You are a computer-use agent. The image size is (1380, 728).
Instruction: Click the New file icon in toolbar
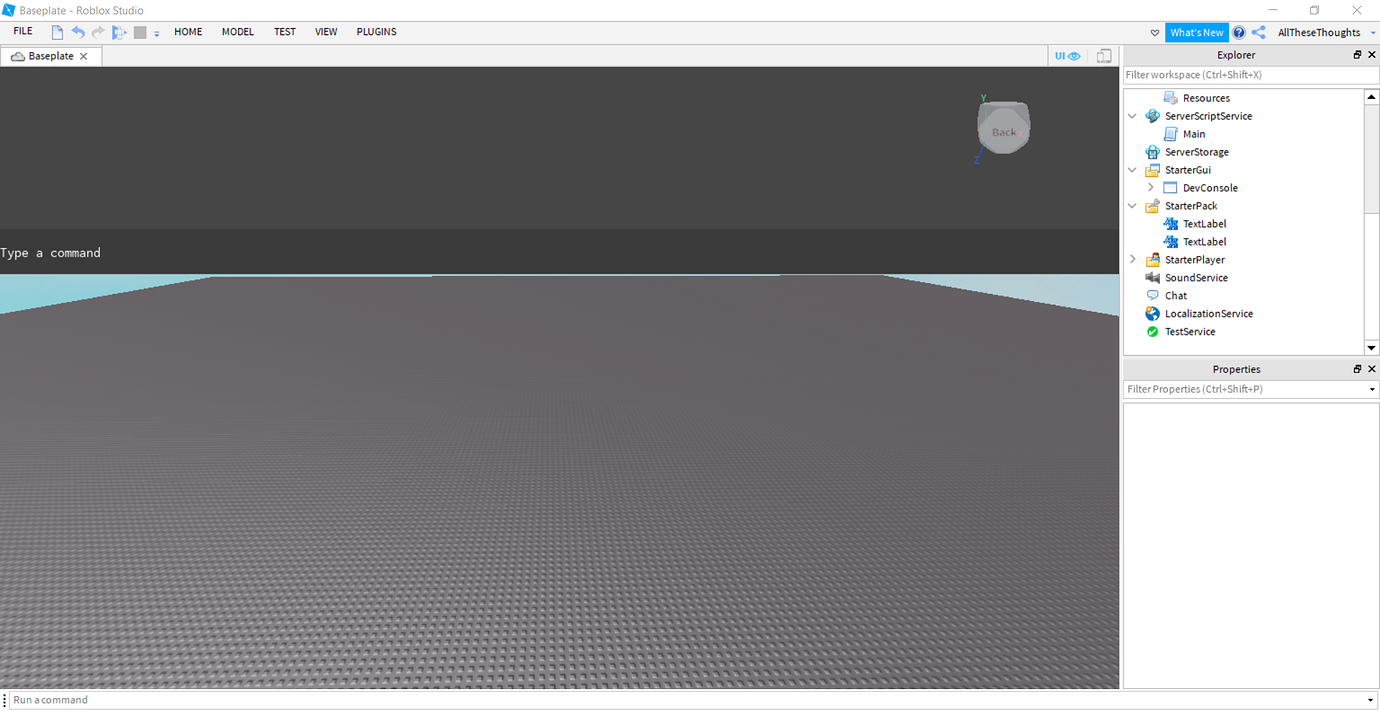(58, 32)
